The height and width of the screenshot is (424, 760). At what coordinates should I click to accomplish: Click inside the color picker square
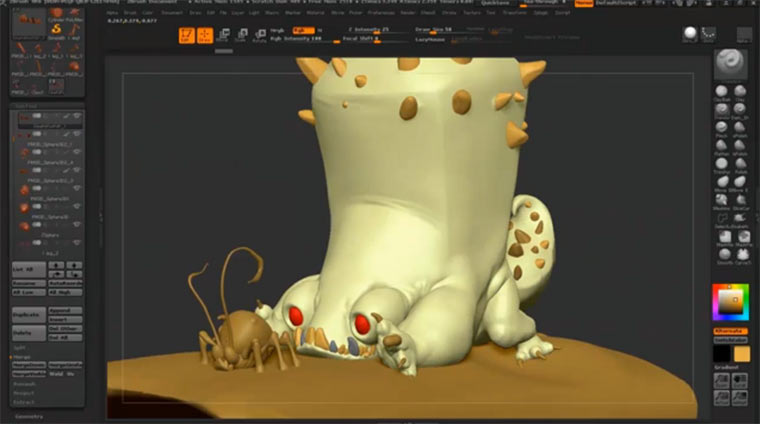[x=730, y=302]
